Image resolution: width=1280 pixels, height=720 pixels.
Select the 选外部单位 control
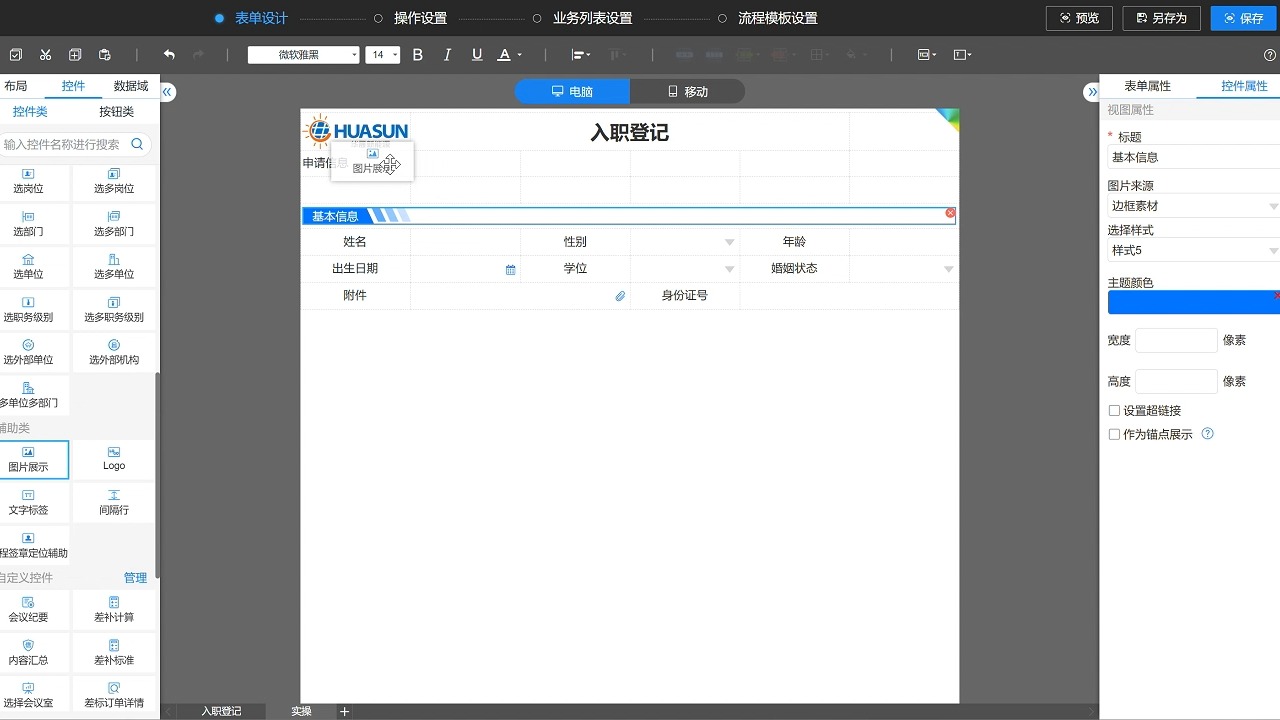pos(28,352)
